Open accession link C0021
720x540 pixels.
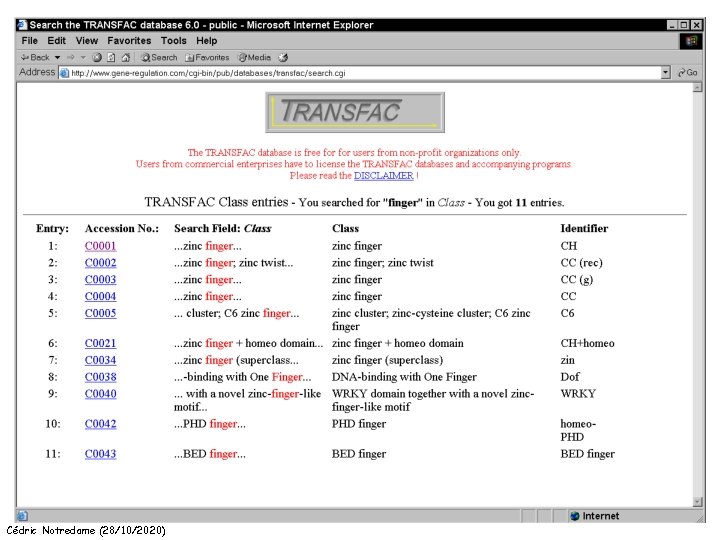point(100,343)
